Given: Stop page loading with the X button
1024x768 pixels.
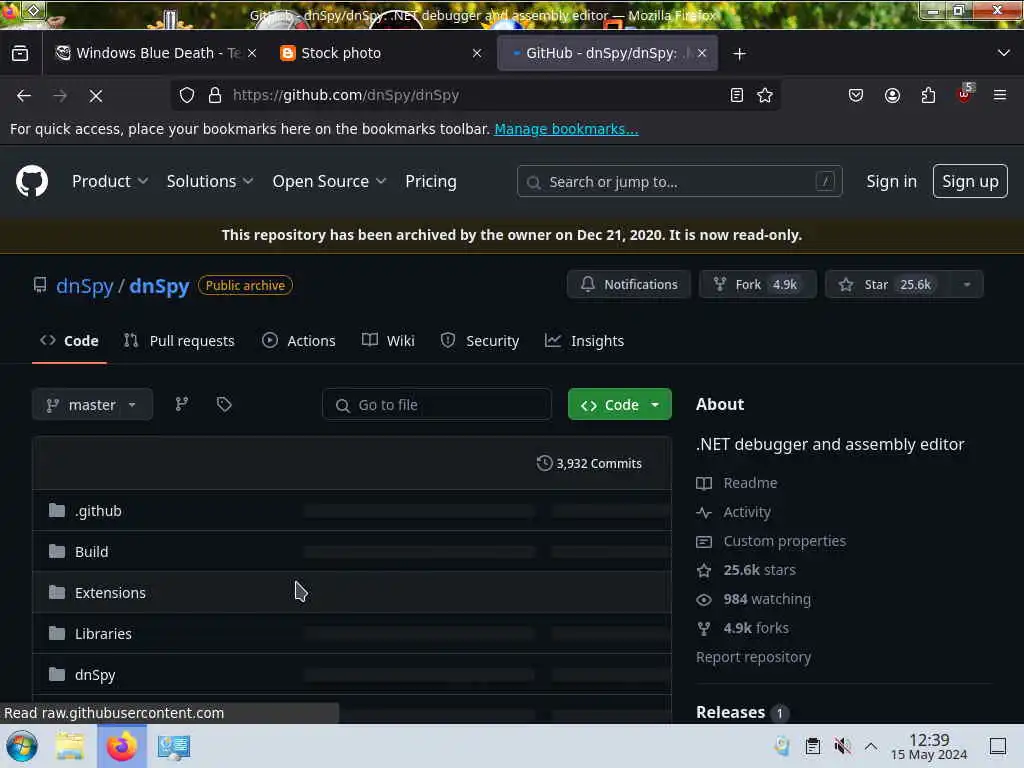Looking at the screenshot, I should [96, 96].
